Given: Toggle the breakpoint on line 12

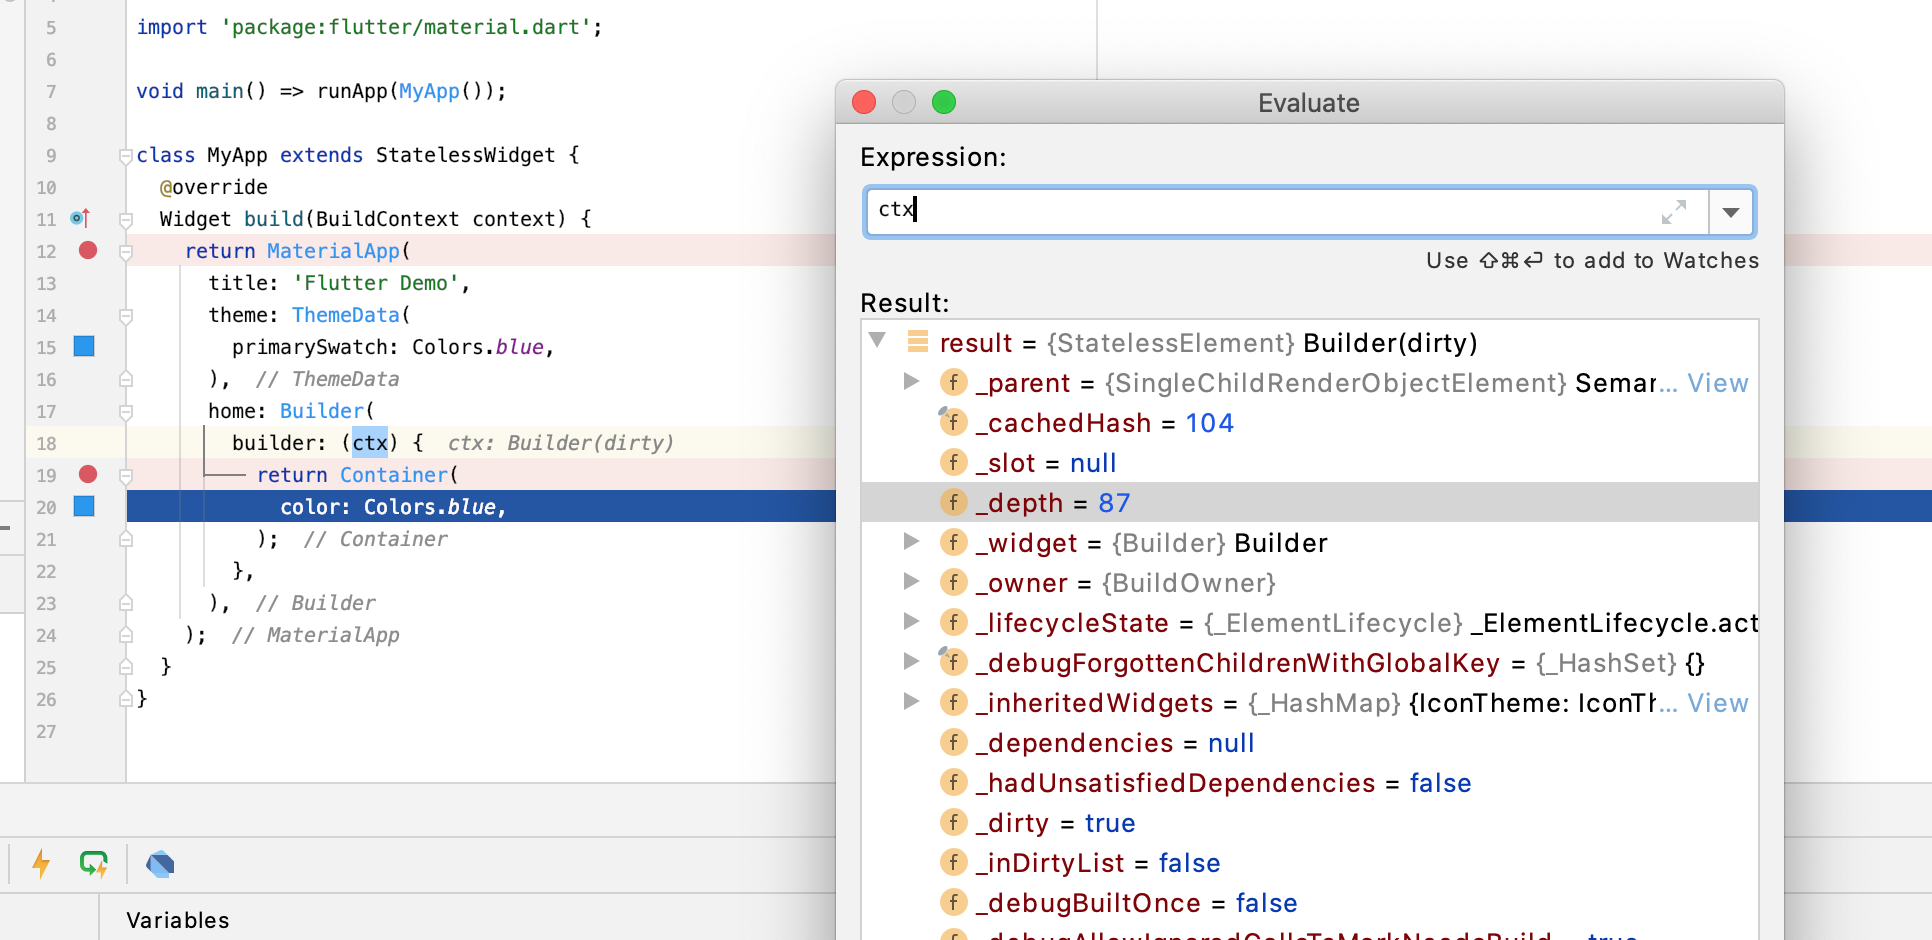Looking at the screenshot, I should pyautogui.click(x=88, y=250).
